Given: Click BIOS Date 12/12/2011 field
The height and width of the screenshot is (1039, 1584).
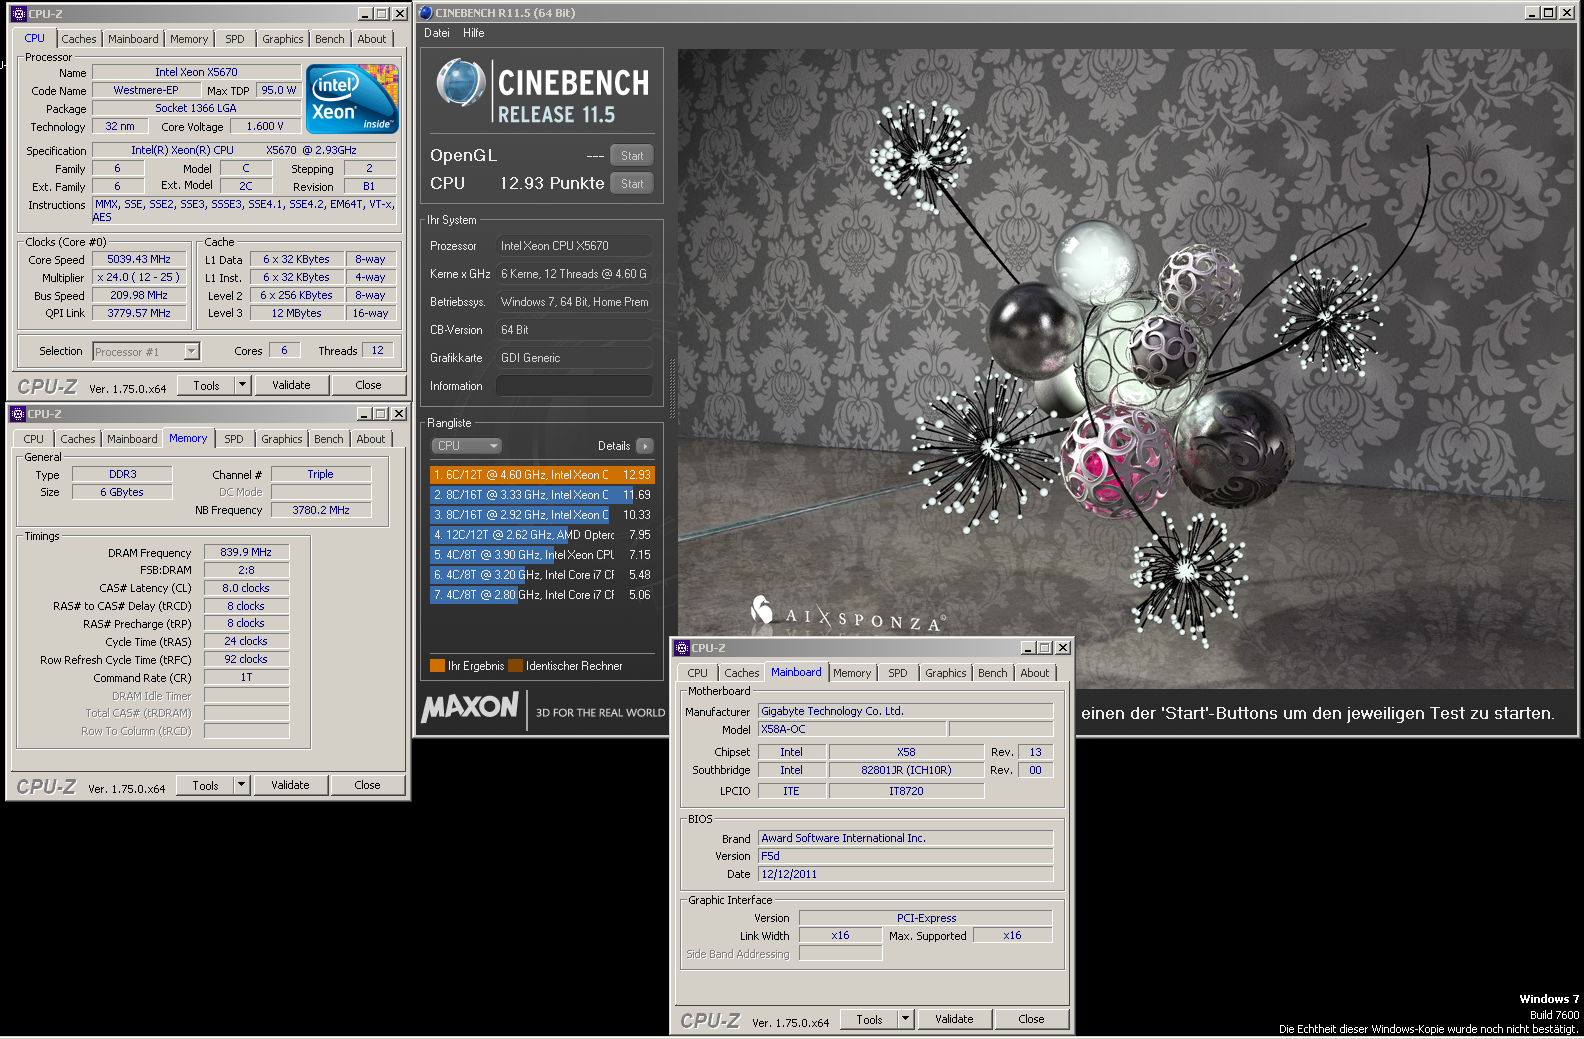Looking at the screenshot, I should (905, 874).
